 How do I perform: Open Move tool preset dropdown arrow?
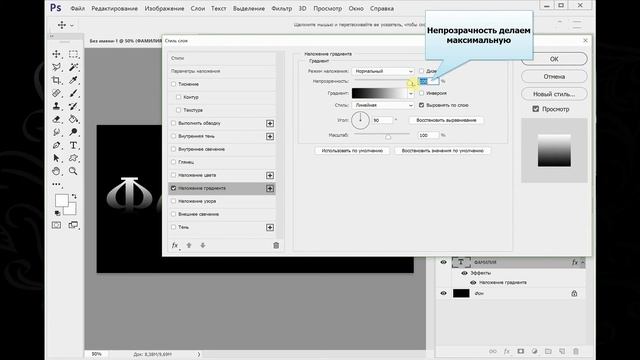[x=72, y=25]
